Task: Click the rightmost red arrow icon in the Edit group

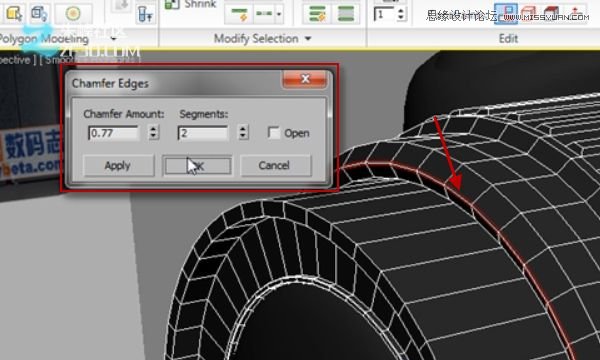Action: 574,14
